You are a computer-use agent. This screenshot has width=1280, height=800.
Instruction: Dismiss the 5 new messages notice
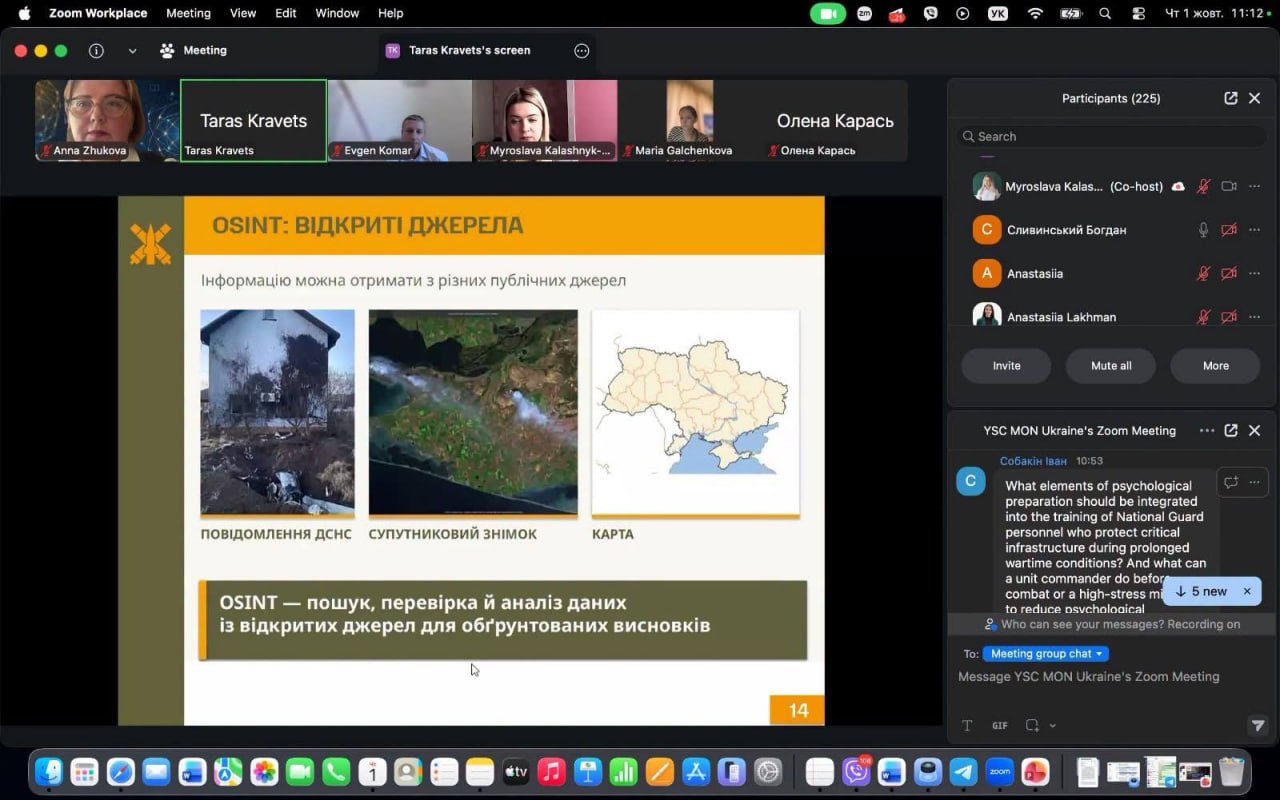(x=1247, y=591)
